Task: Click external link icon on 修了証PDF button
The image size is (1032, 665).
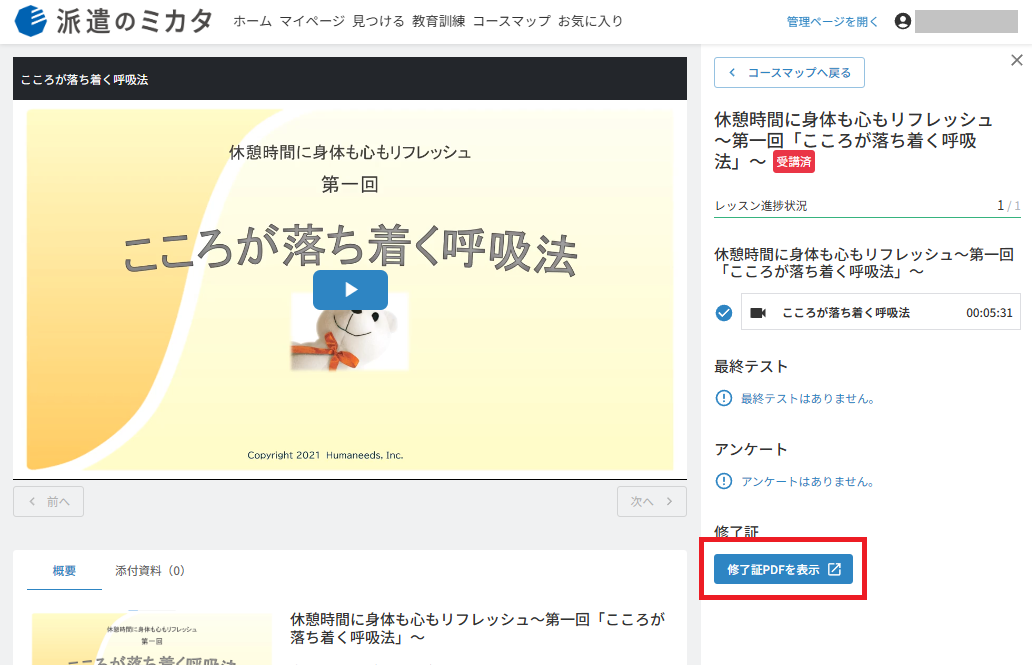Action: 834,570
